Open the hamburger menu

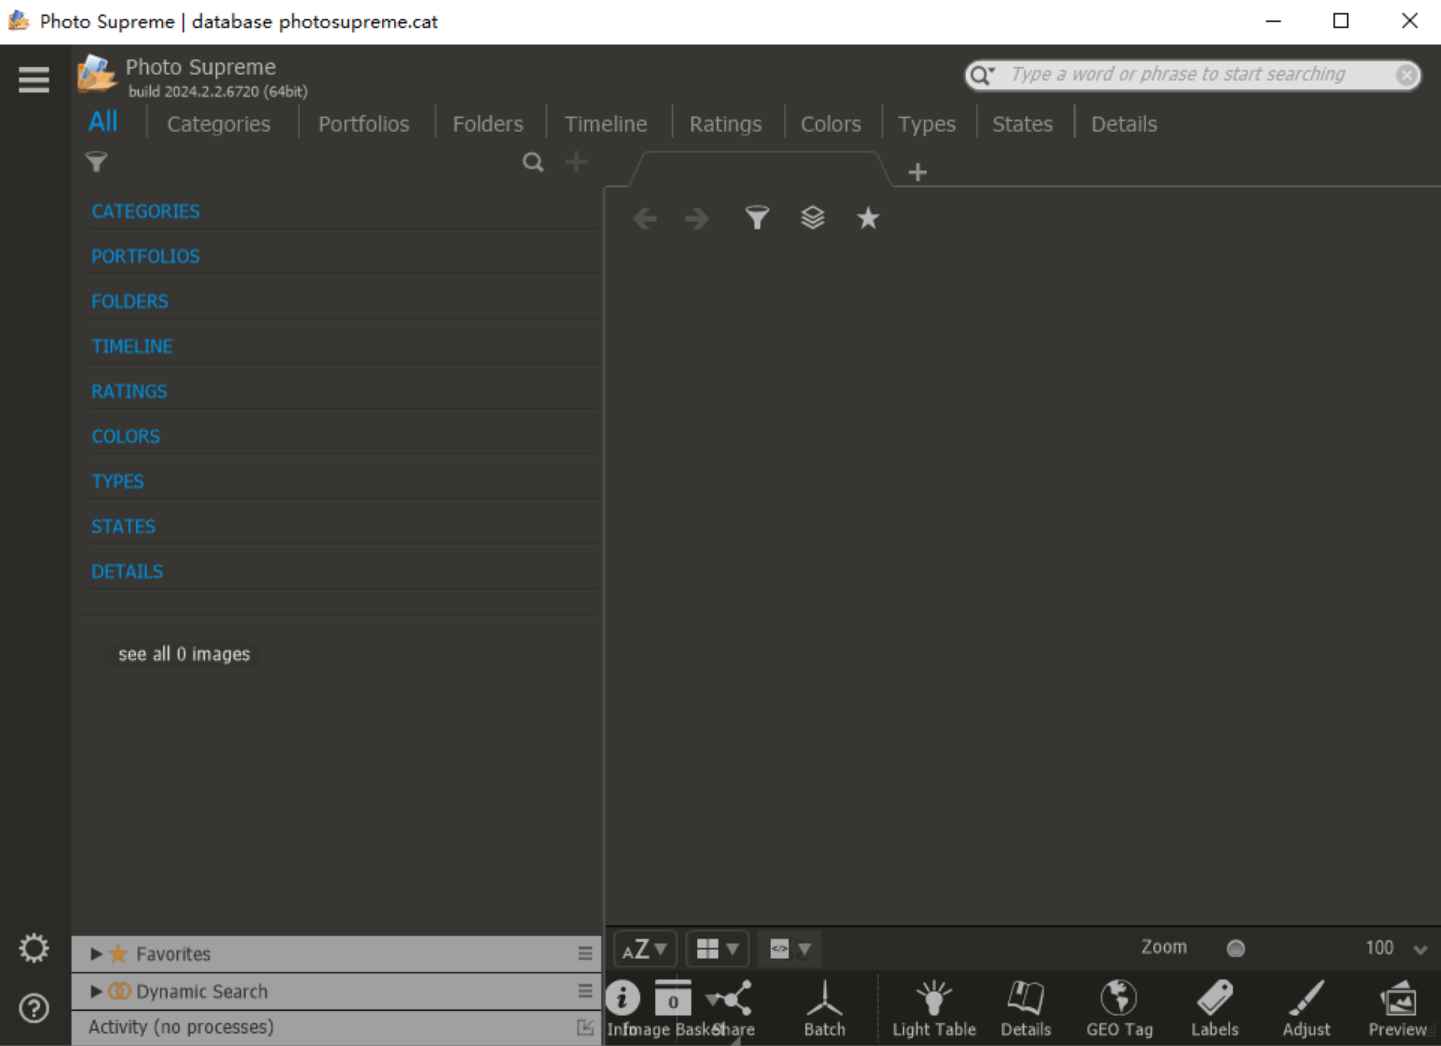point(33,79)
